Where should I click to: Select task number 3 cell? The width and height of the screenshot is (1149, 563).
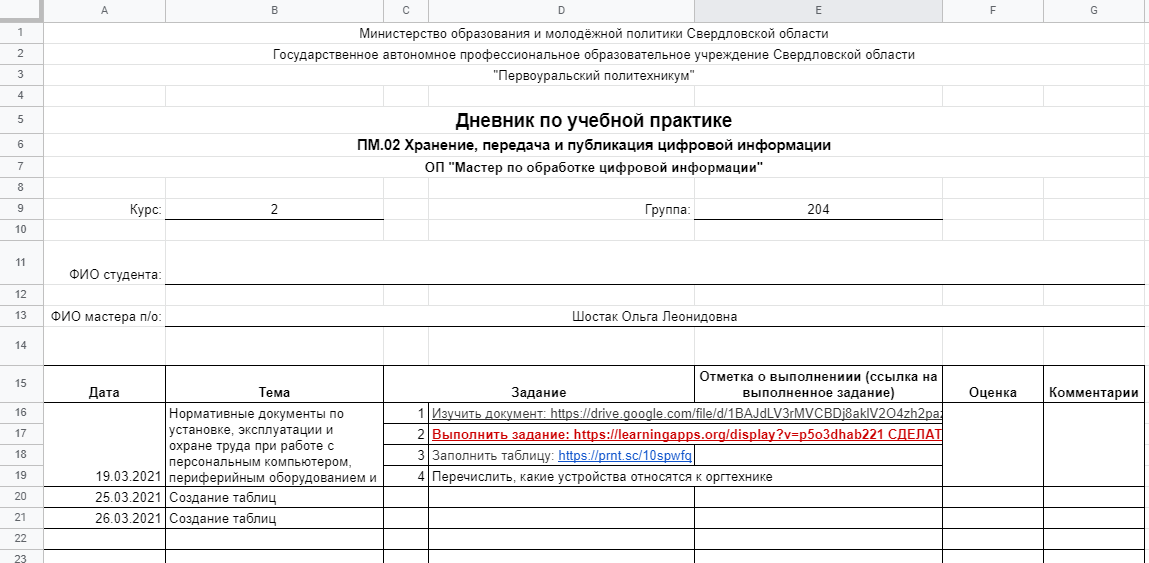406,456
